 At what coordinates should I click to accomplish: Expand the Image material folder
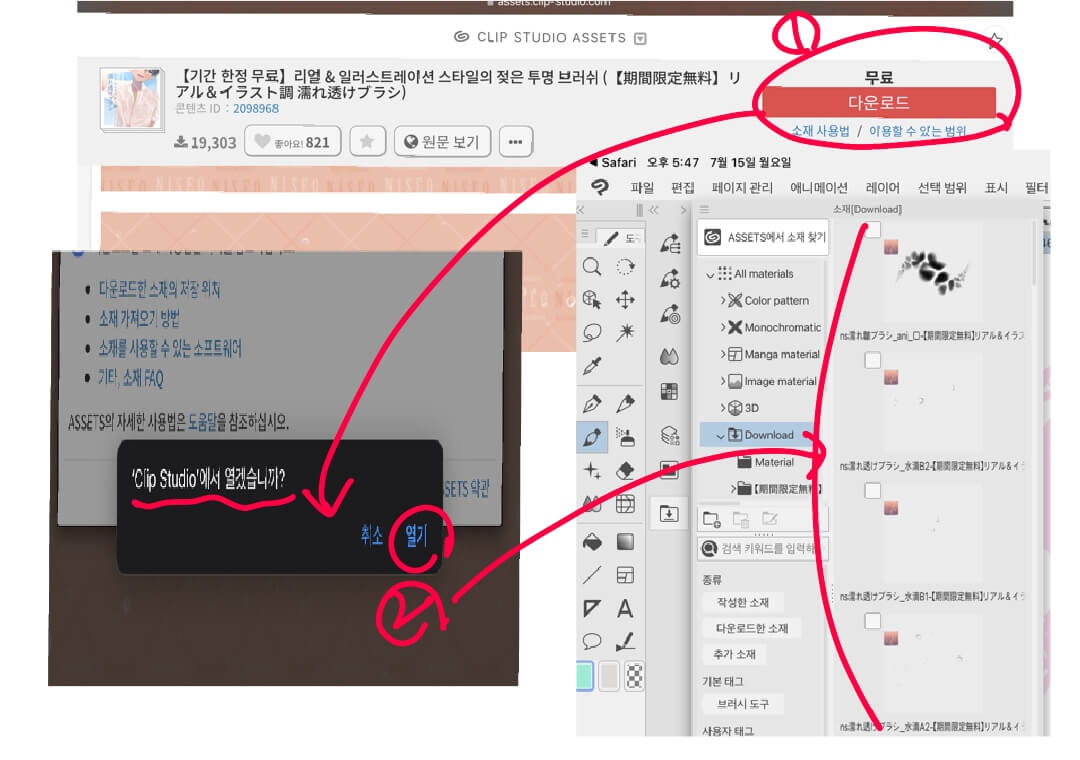tap(723, 381)
